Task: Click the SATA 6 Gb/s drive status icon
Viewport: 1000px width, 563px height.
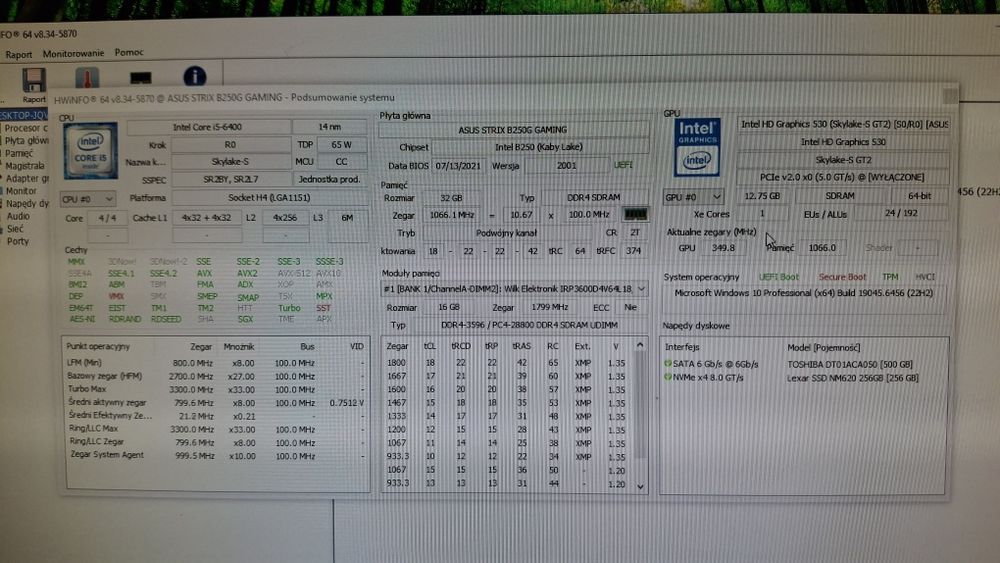Action: 668,364
